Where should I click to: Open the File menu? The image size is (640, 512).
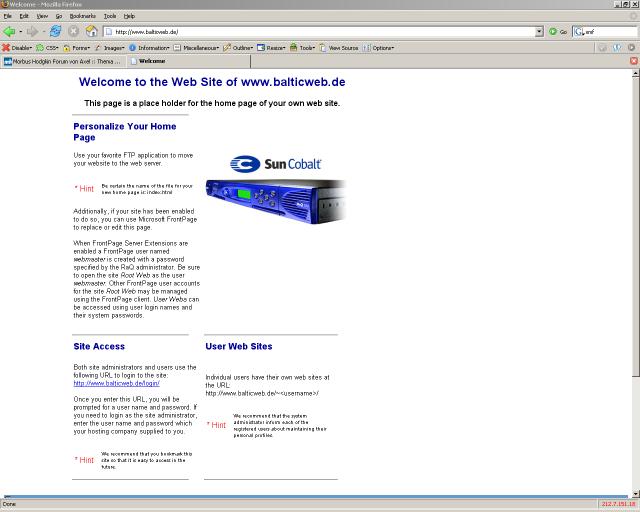tap(7, 16)
